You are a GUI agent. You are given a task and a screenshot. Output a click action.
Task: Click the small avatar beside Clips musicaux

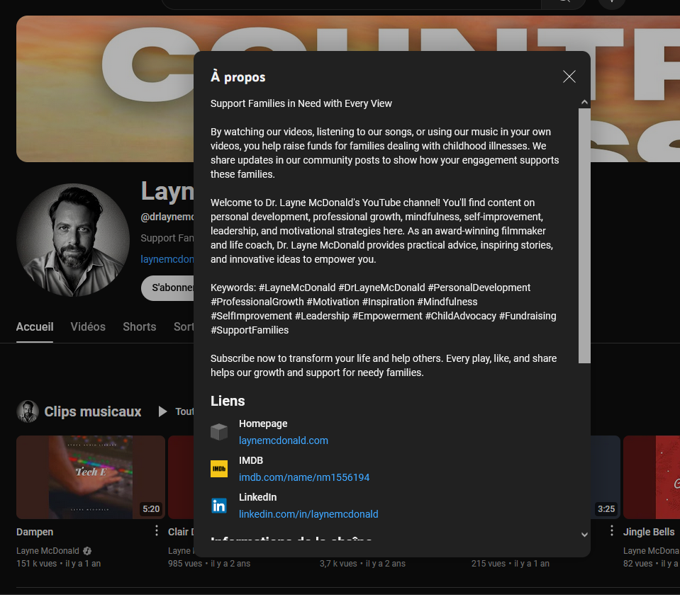tap(28, 411)
